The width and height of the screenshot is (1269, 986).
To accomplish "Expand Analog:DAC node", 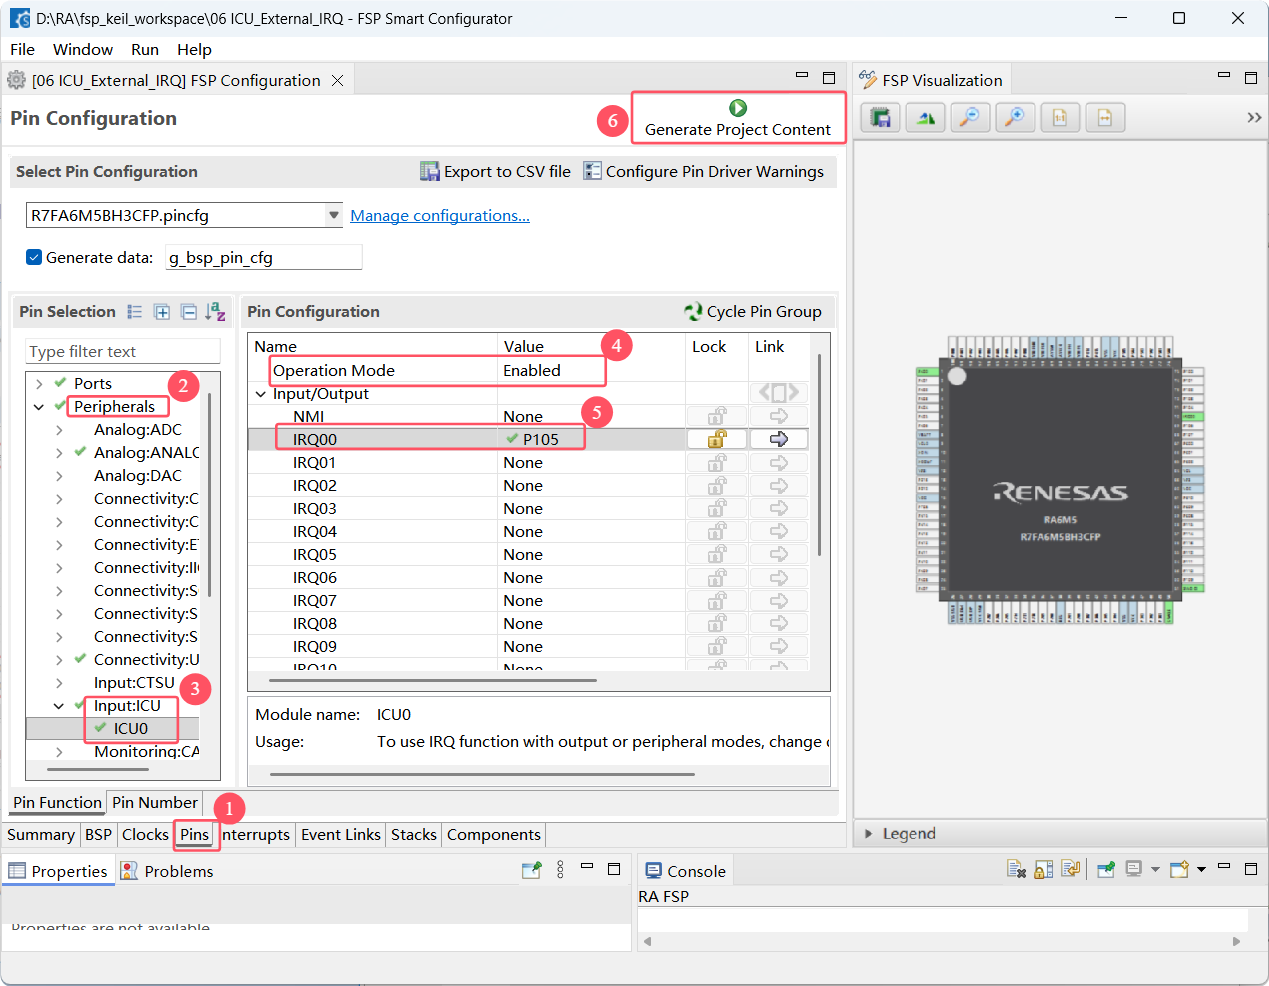I will click(x=59, y=476).
